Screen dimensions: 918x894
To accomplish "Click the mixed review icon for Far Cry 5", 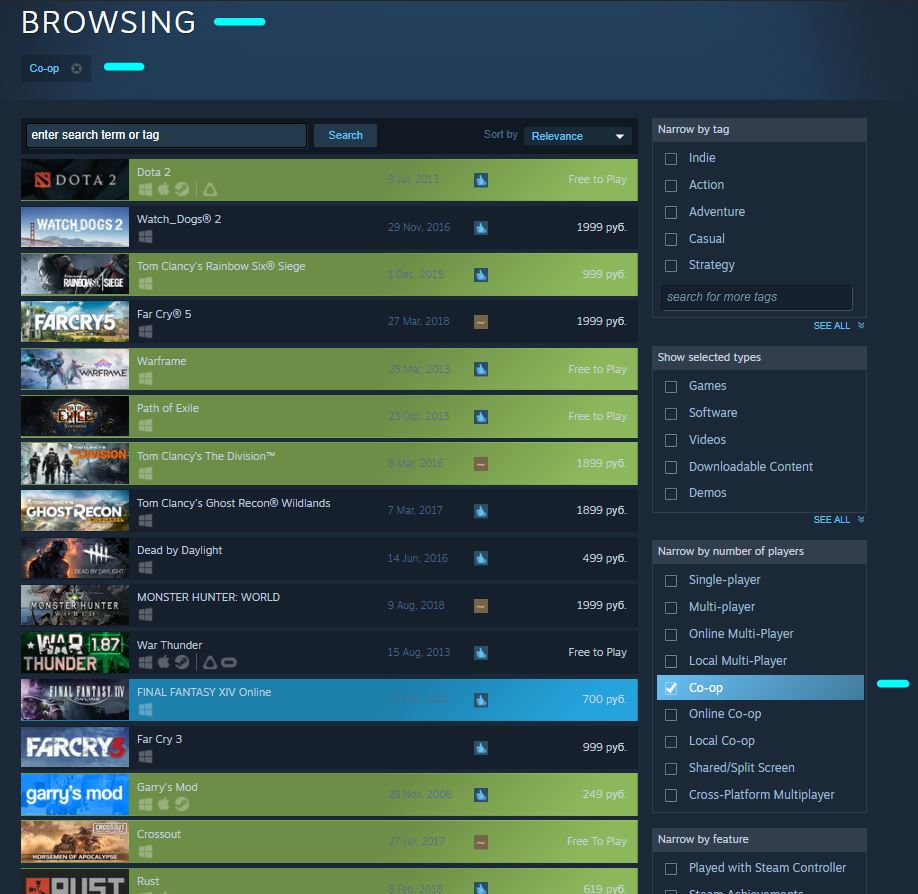I will click(481, 322).
